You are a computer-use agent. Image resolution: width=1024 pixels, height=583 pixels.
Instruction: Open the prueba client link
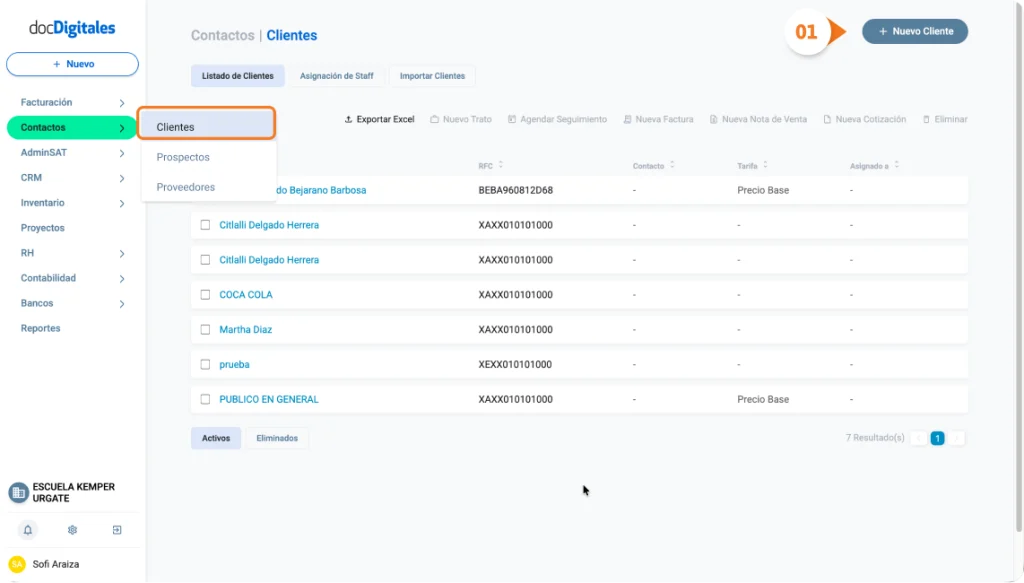[234, 364]
